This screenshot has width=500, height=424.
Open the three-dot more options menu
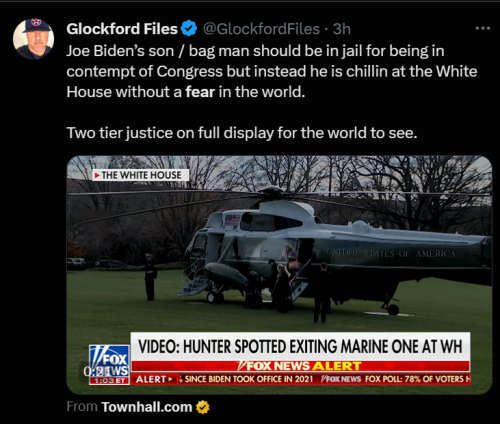point(483,29)
